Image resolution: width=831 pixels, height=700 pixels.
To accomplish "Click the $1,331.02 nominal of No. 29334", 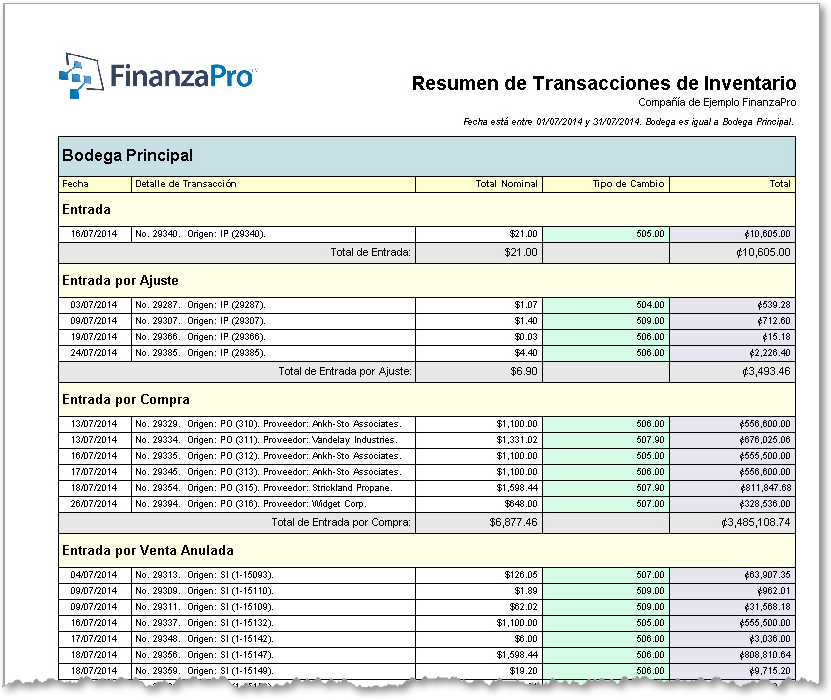I will tap(517, 440).
